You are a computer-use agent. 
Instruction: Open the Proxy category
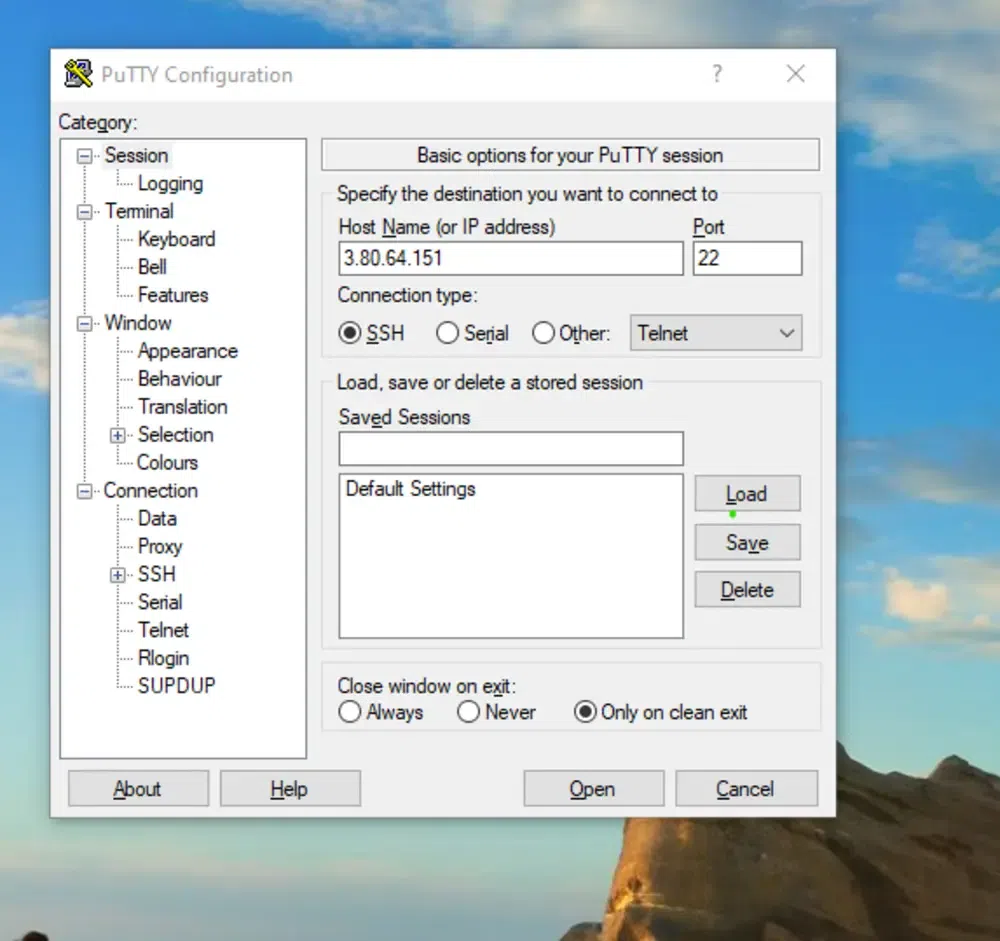pyautogui.click(x=160, y=547)
